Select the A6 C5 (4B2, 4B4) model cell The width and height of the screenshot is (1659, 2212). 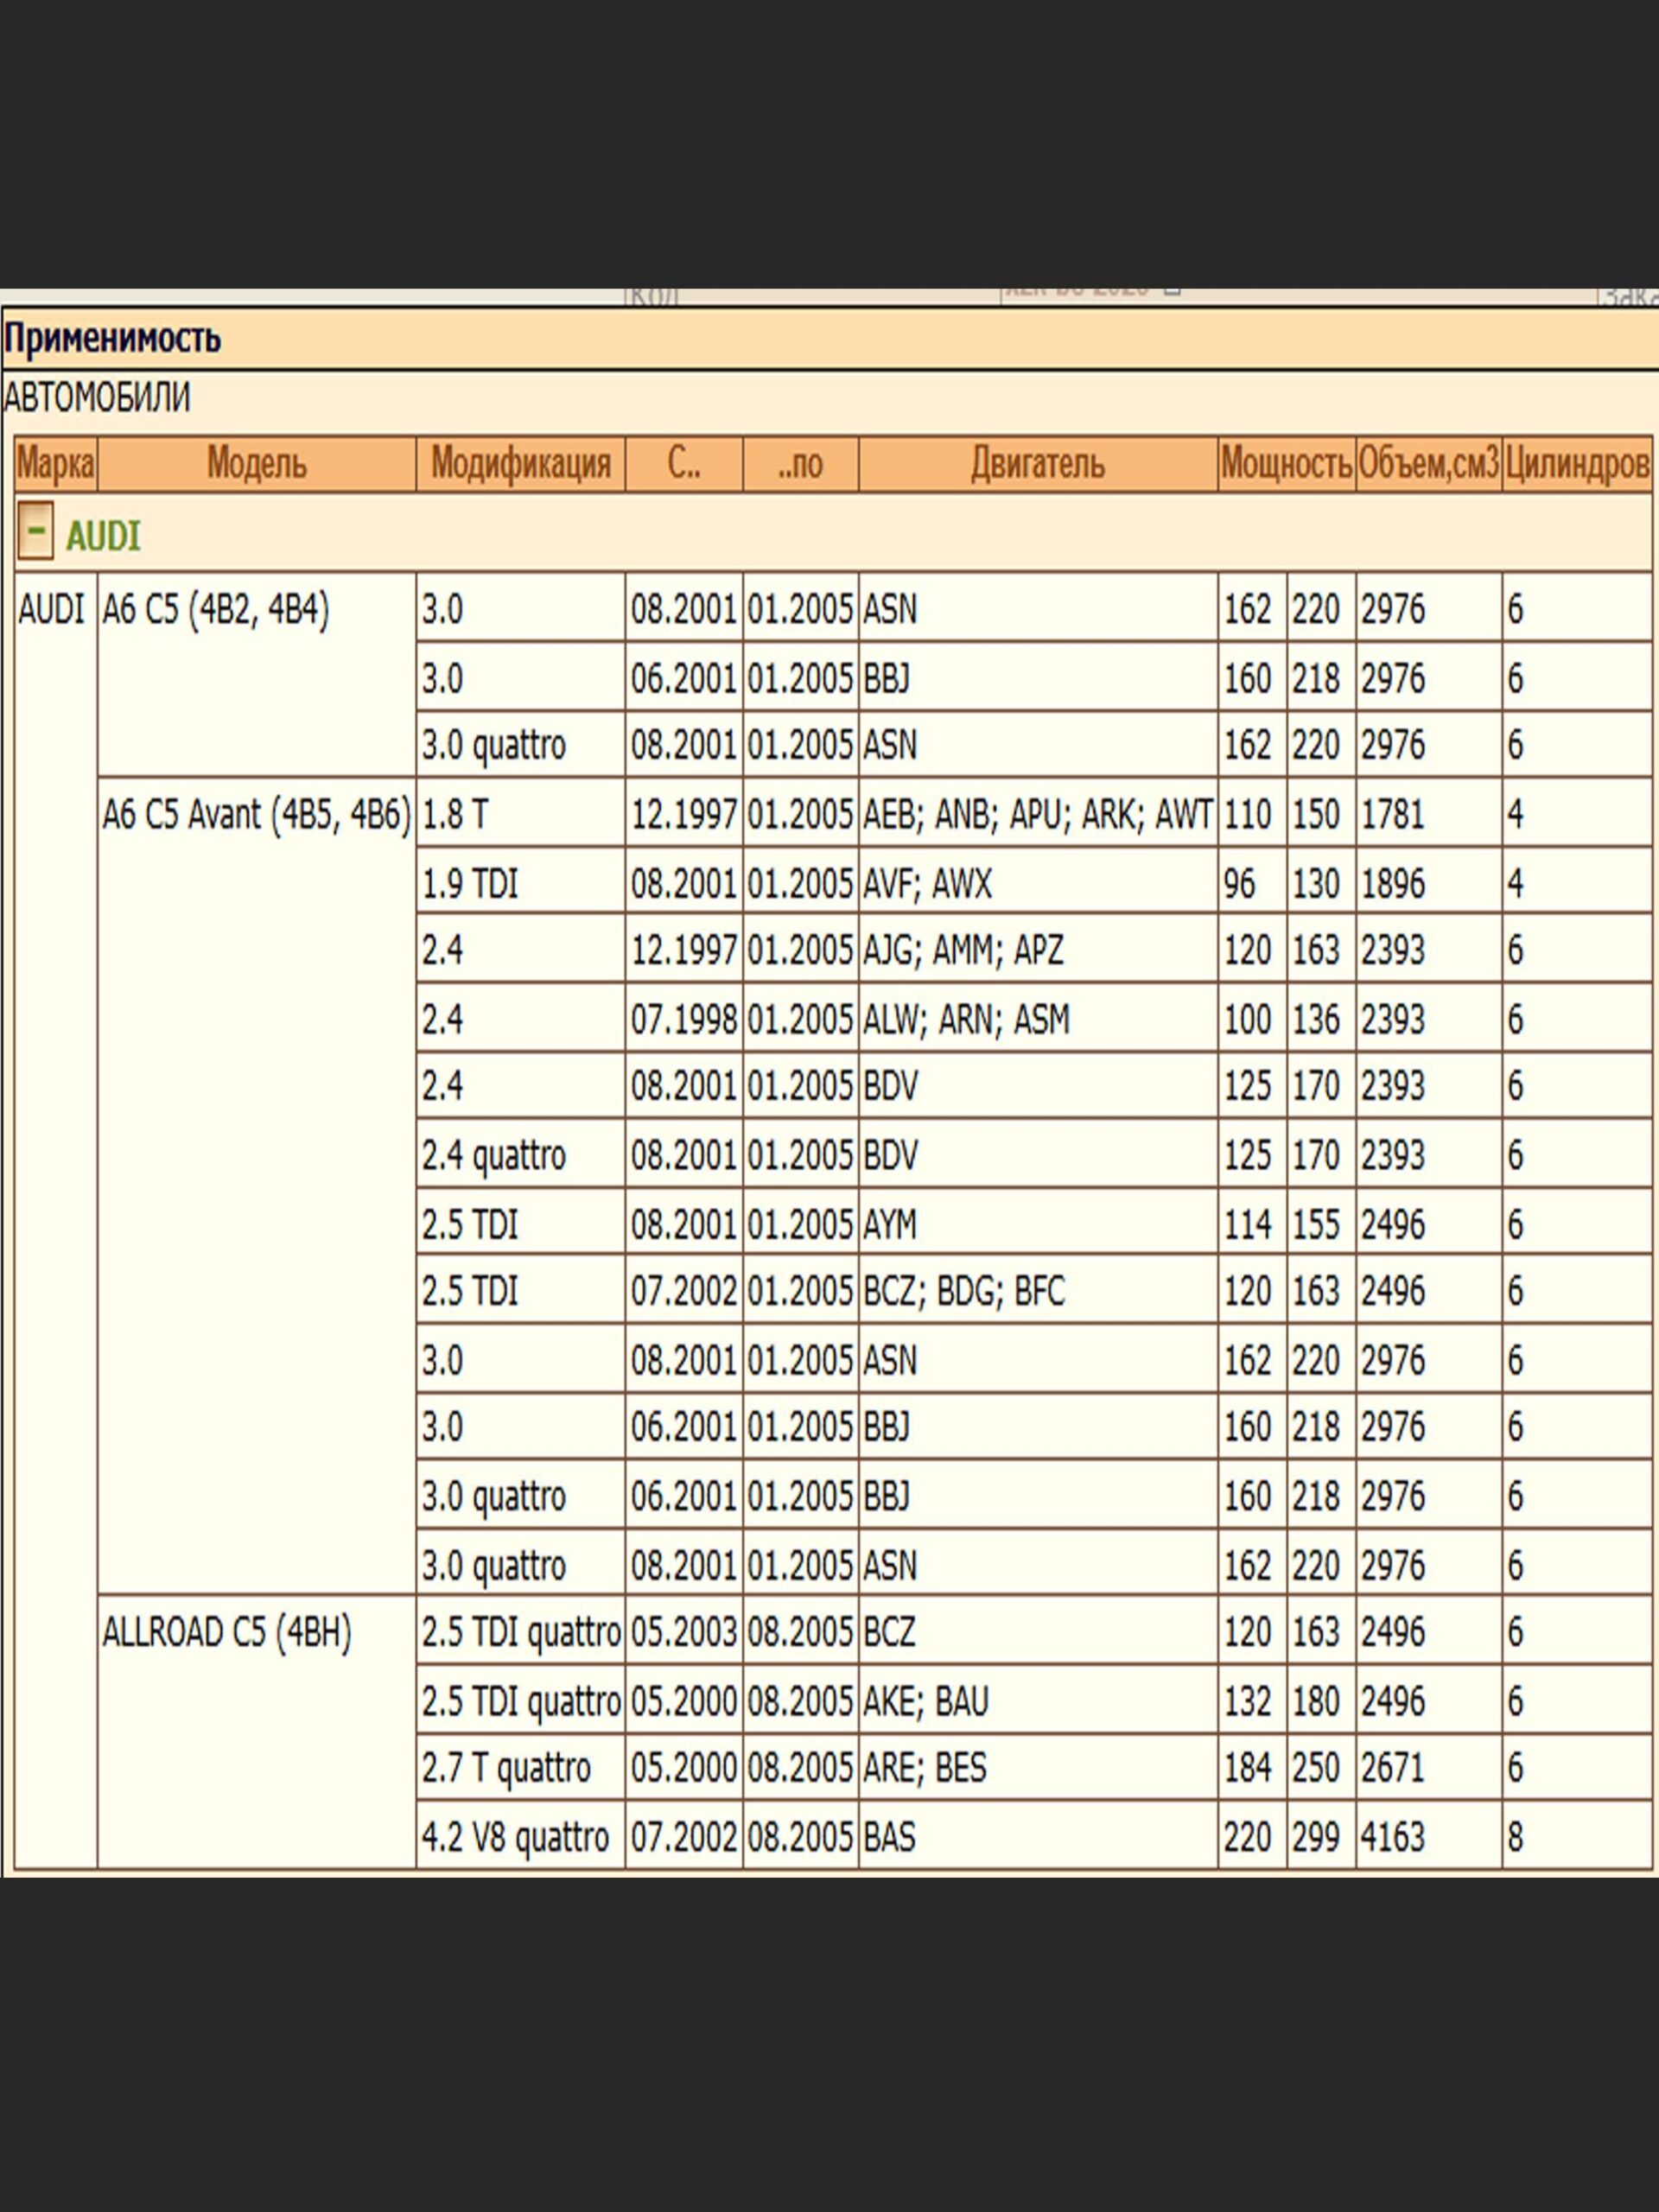215,609
